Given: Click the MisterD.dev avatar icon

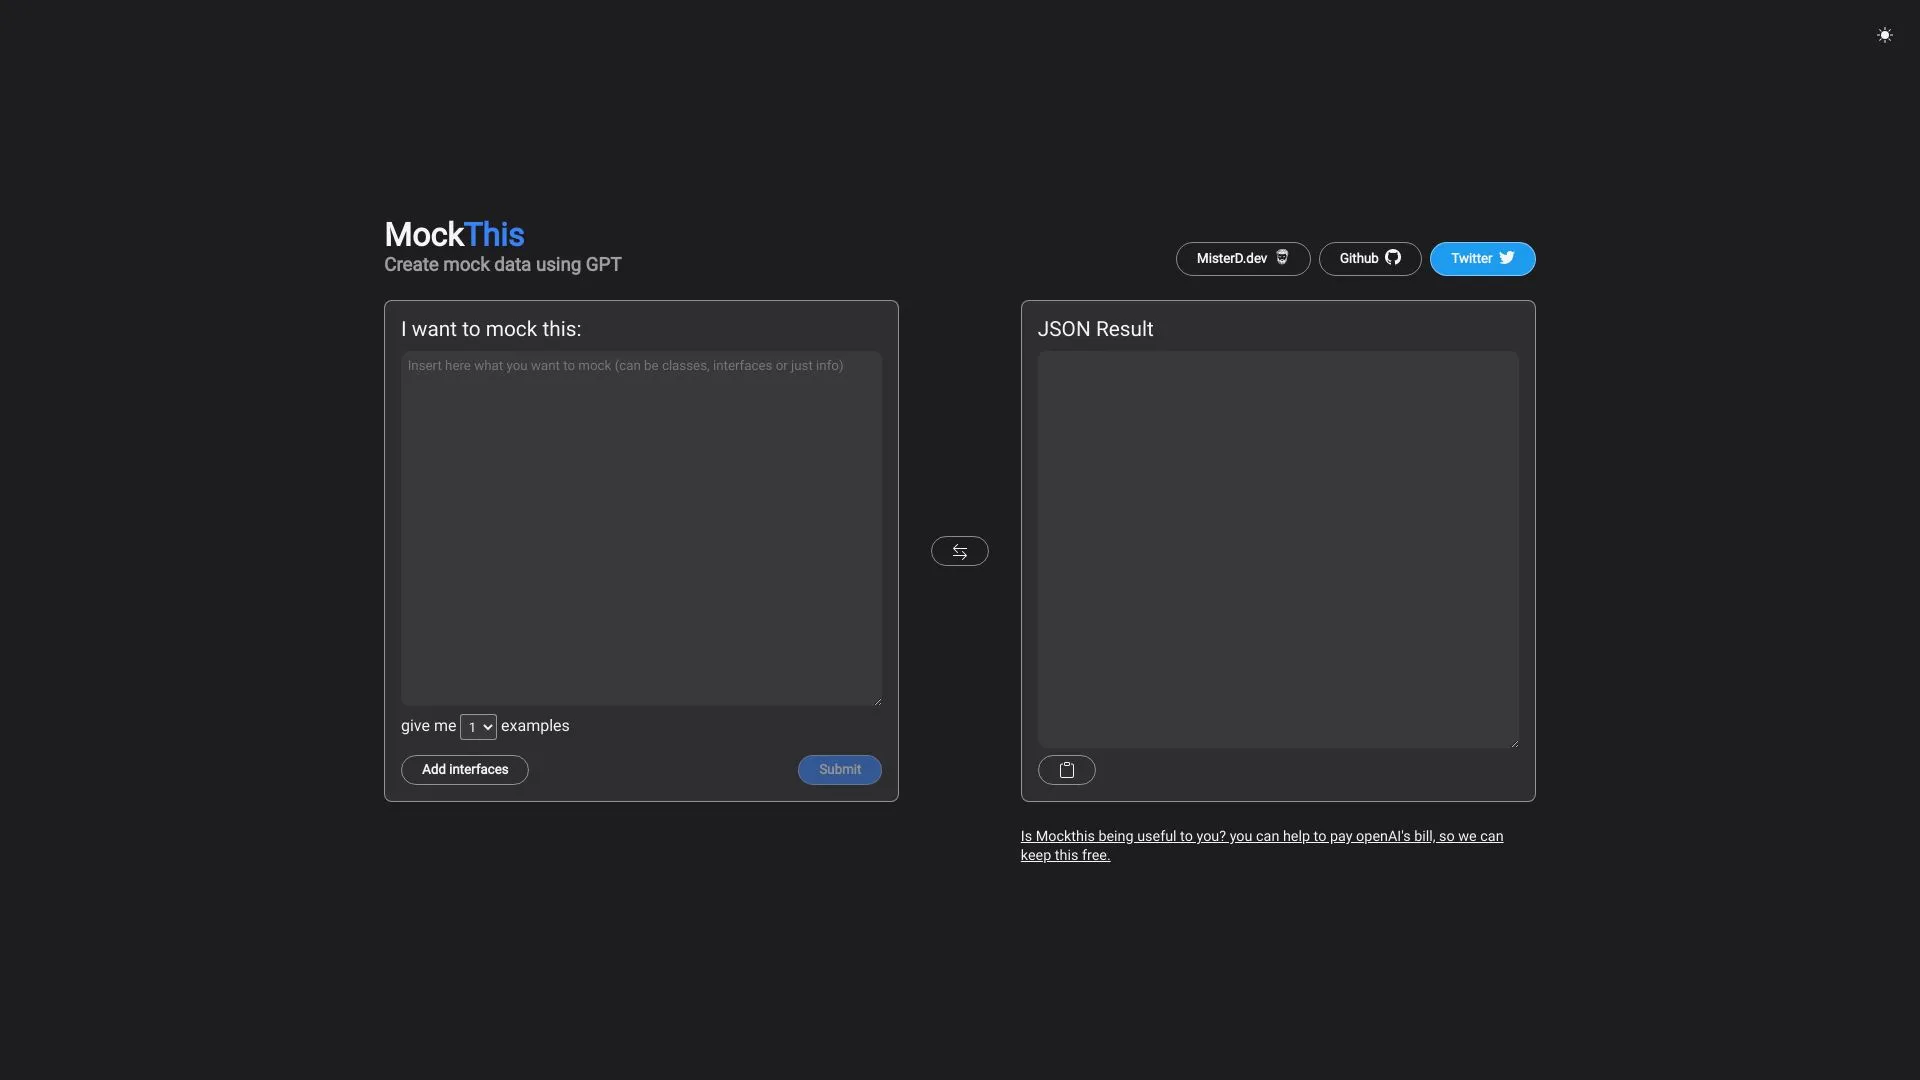Looking at the screenshot, I should coord(1282,258).
